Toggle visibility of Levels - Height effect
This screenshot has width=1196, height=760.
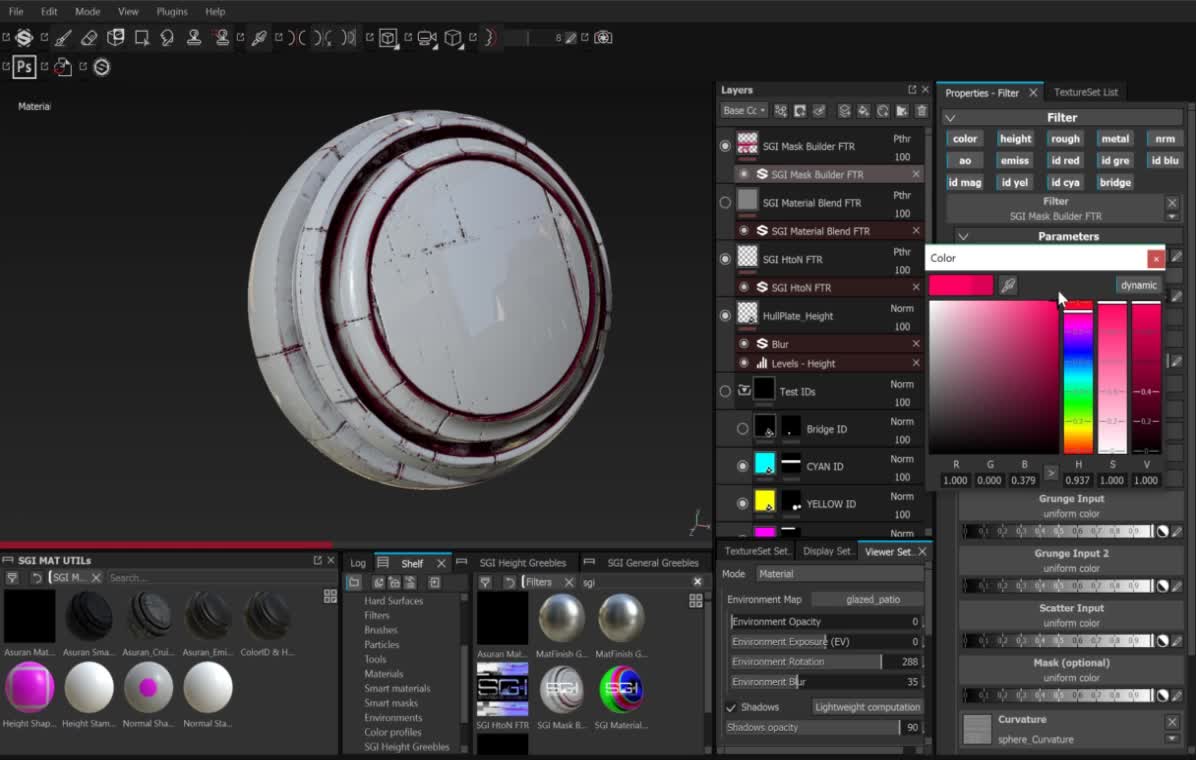click(744, 363)
